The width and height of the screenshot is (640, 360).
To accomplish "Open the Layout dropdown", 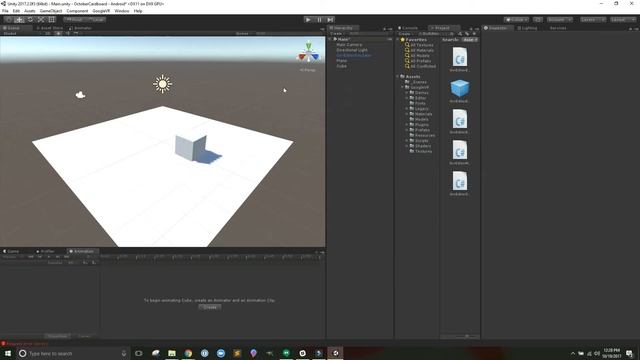I will [623, 19].
